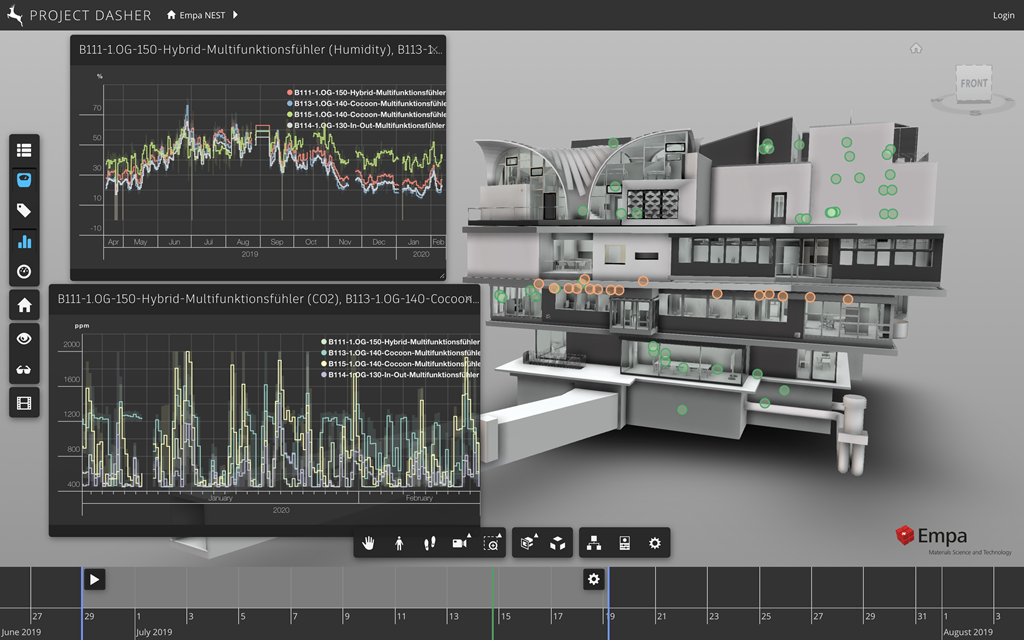
Task: Select the Pan hand tool
Action: click(369, 543)
